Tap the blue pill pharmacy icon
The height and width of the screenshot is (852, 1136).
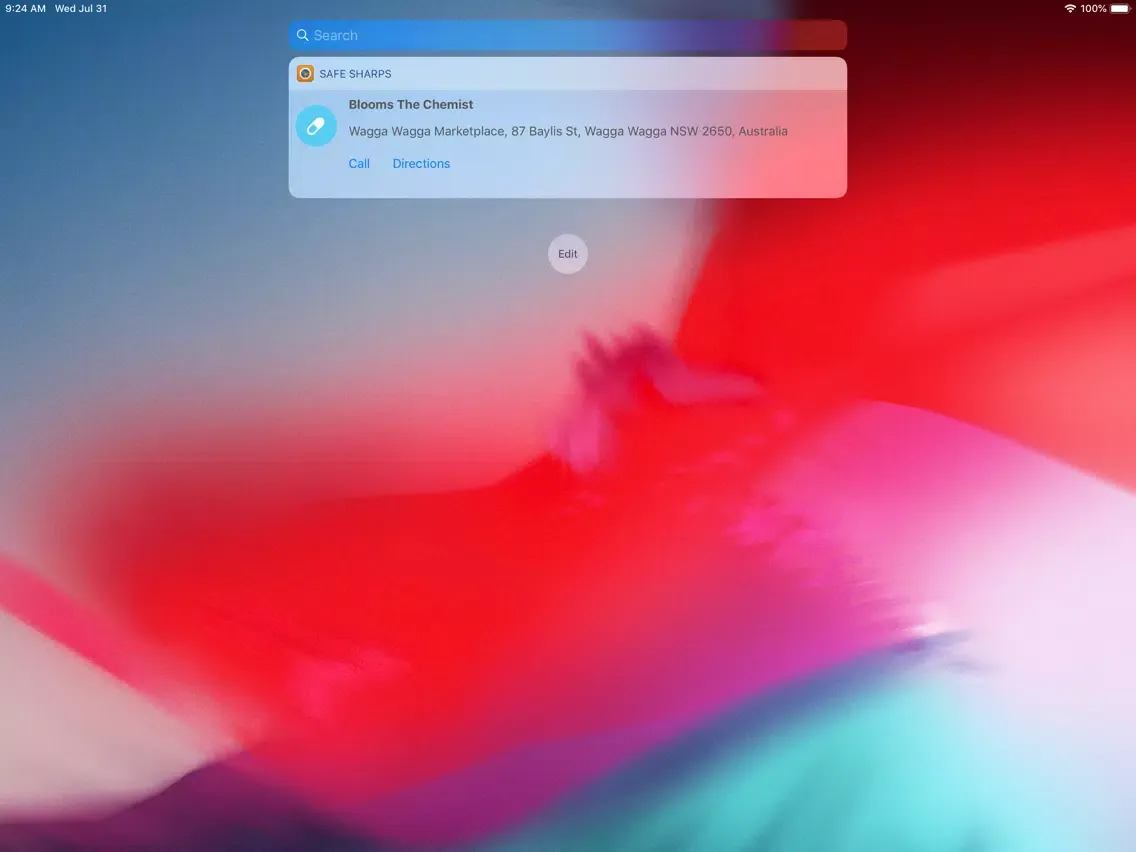coord(316,126)
